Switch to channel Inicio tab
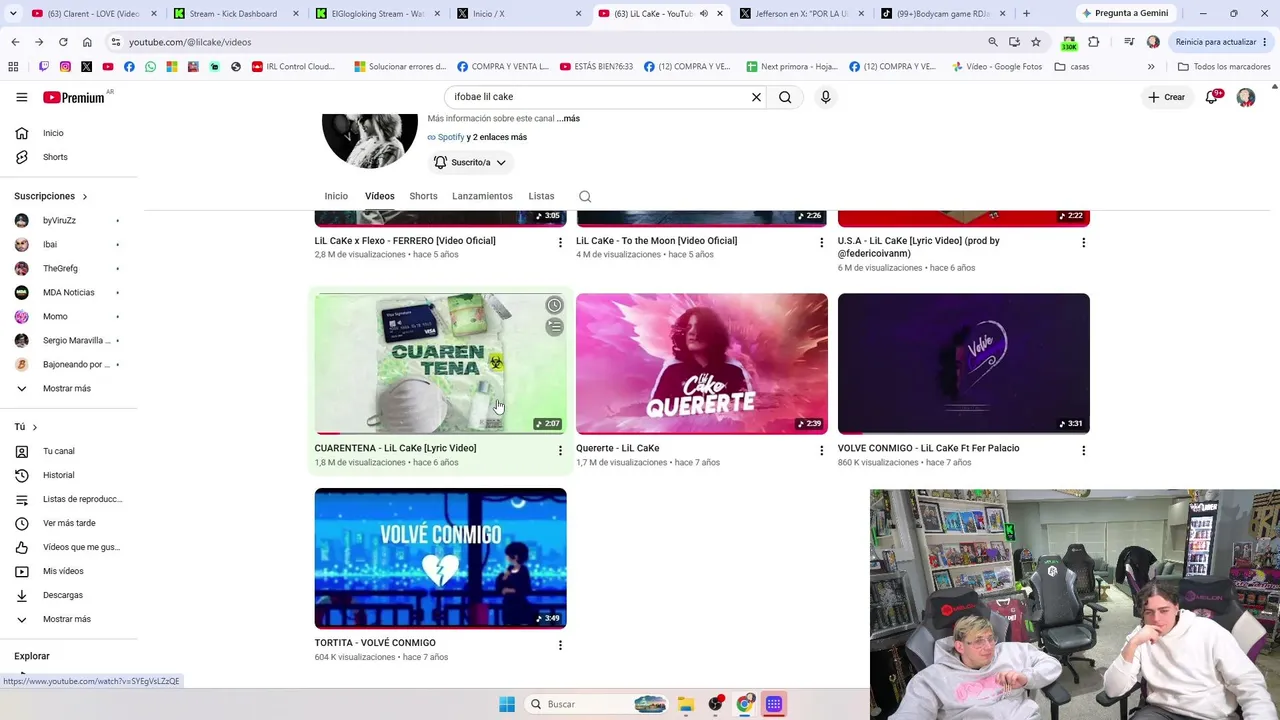The image size is (1280, 720). click(336, 196)
